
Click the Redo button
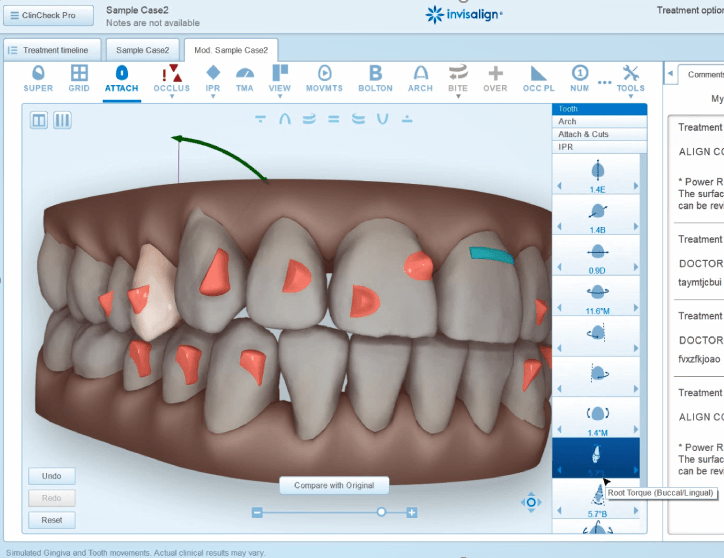[52, 498]
